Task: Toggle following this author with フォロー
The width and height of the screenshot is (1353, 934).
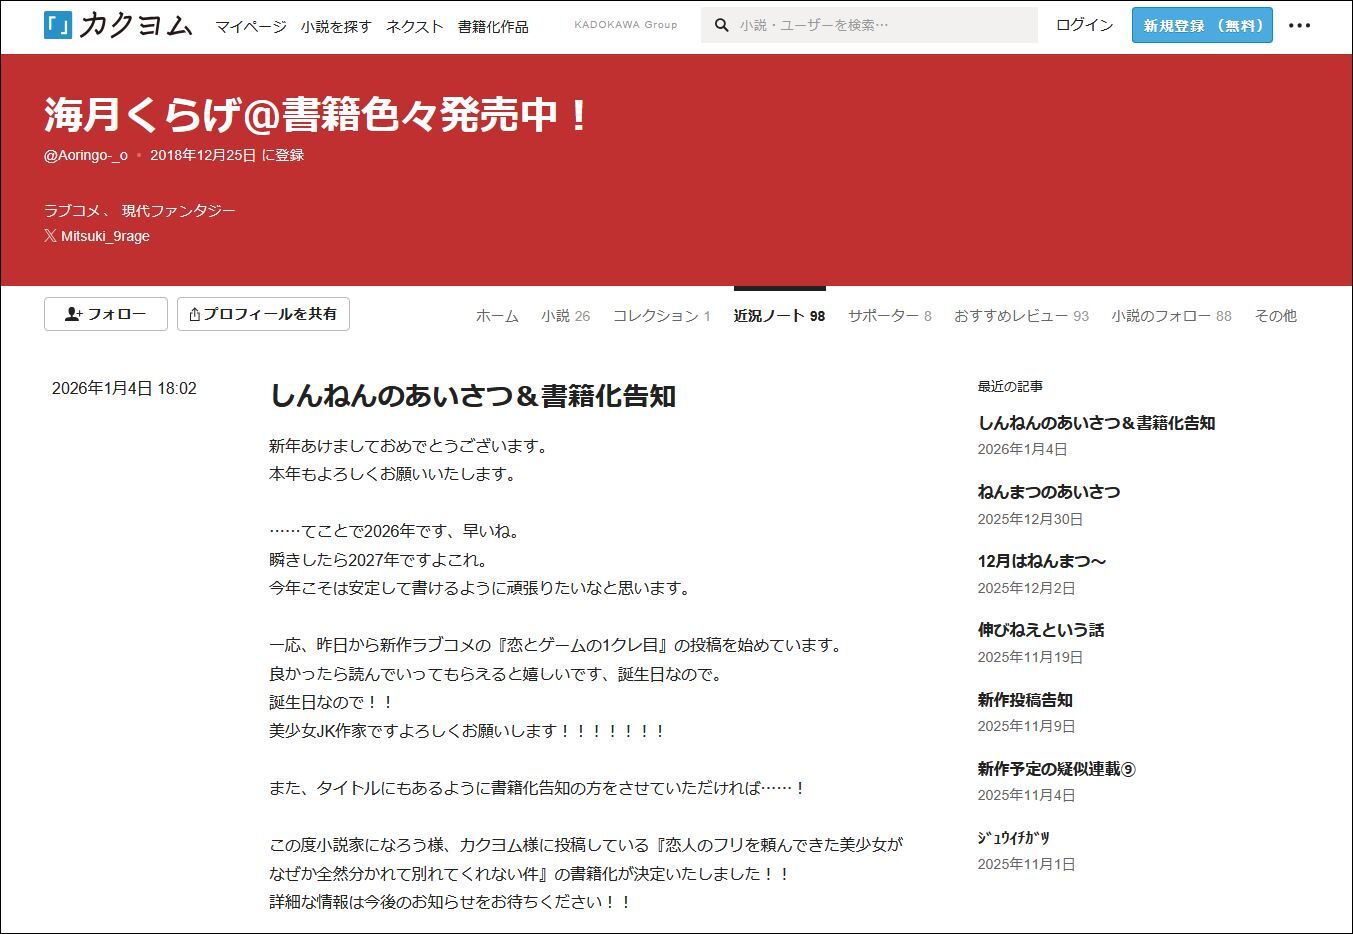Action: click(105, 314)
